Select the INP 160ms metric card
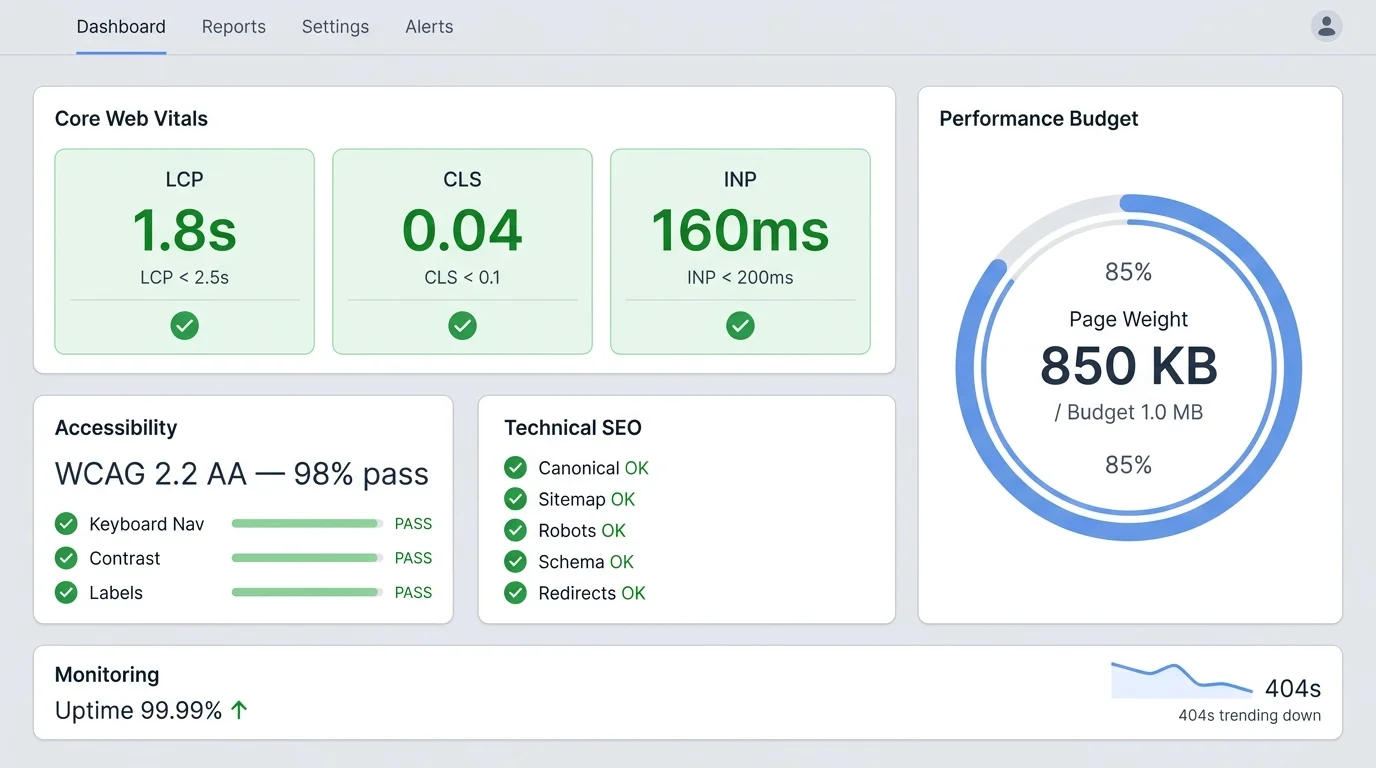 (740, 252)
